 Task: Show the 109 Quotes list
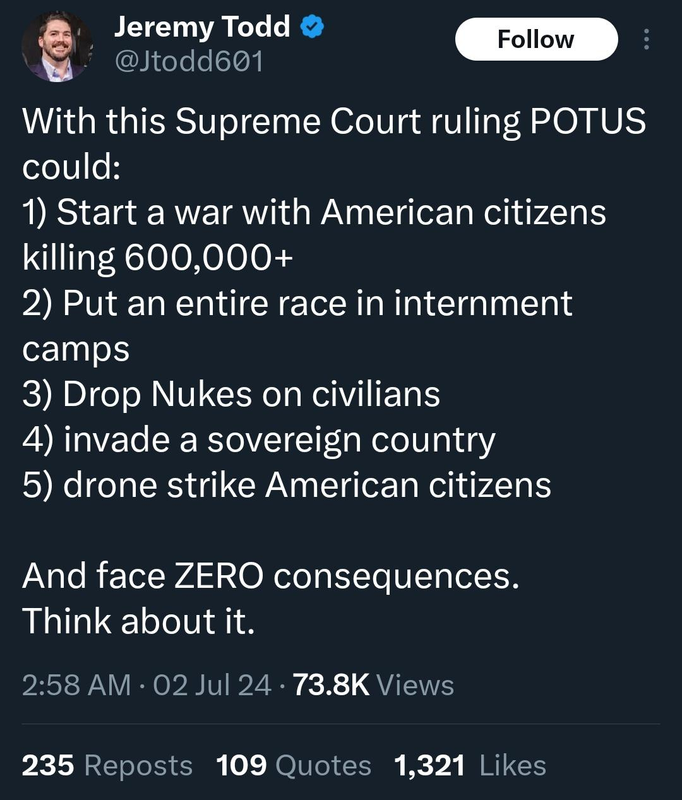(x=293, y=765)
